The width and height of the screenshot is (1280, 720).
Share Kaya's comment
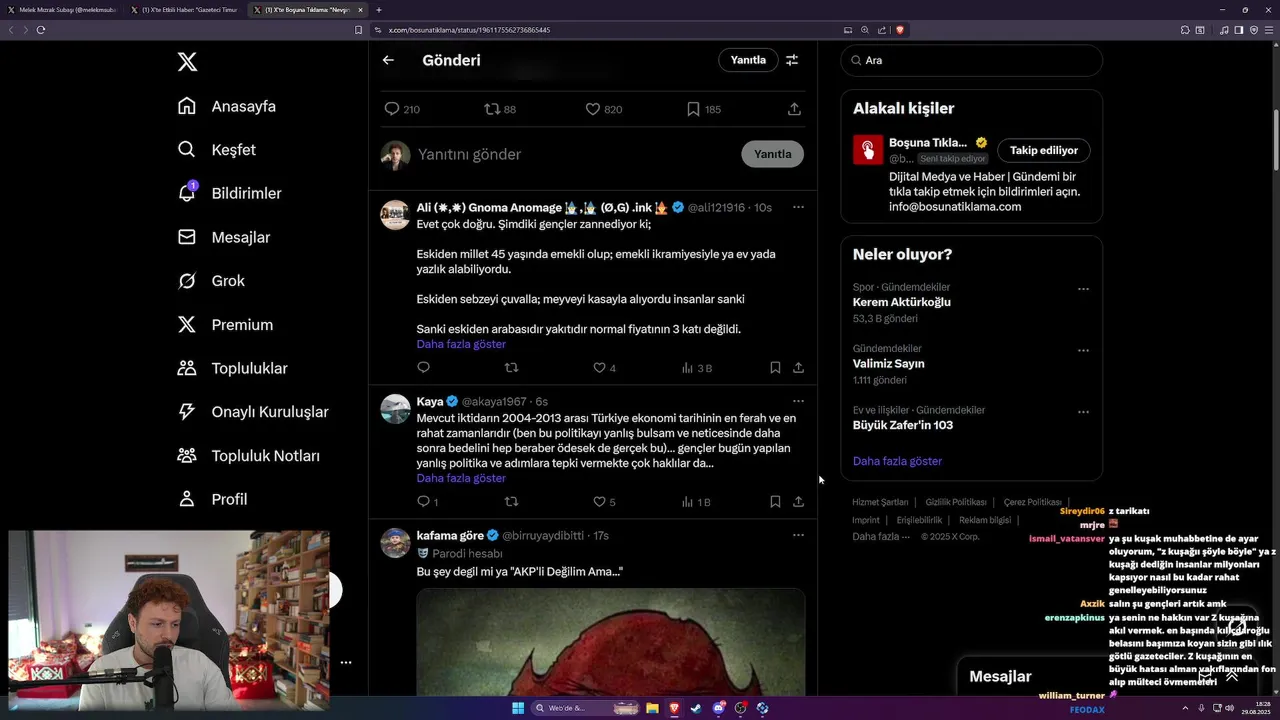tap(798, 502)
